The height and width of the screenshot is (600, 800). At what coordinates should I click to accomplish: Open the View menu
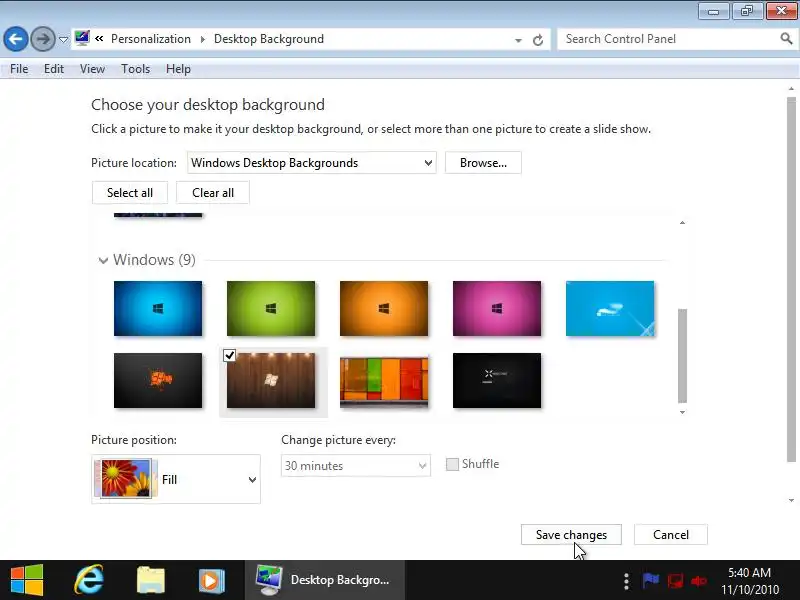click(x=92, y=69)
